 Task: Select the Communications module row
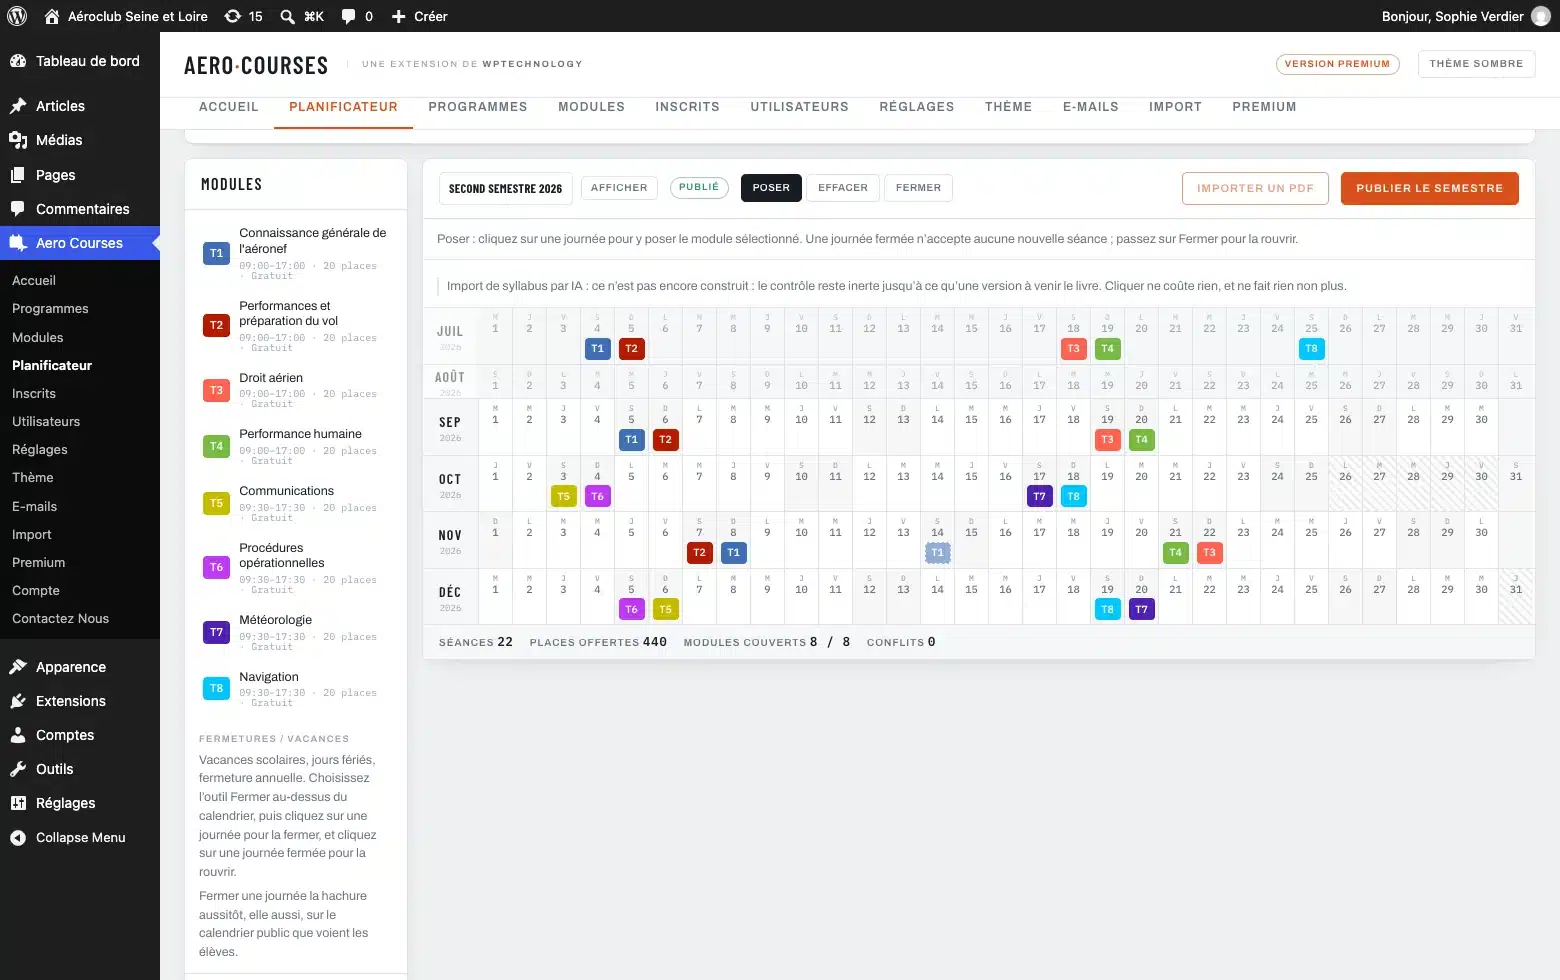click(x=296, y=503)
